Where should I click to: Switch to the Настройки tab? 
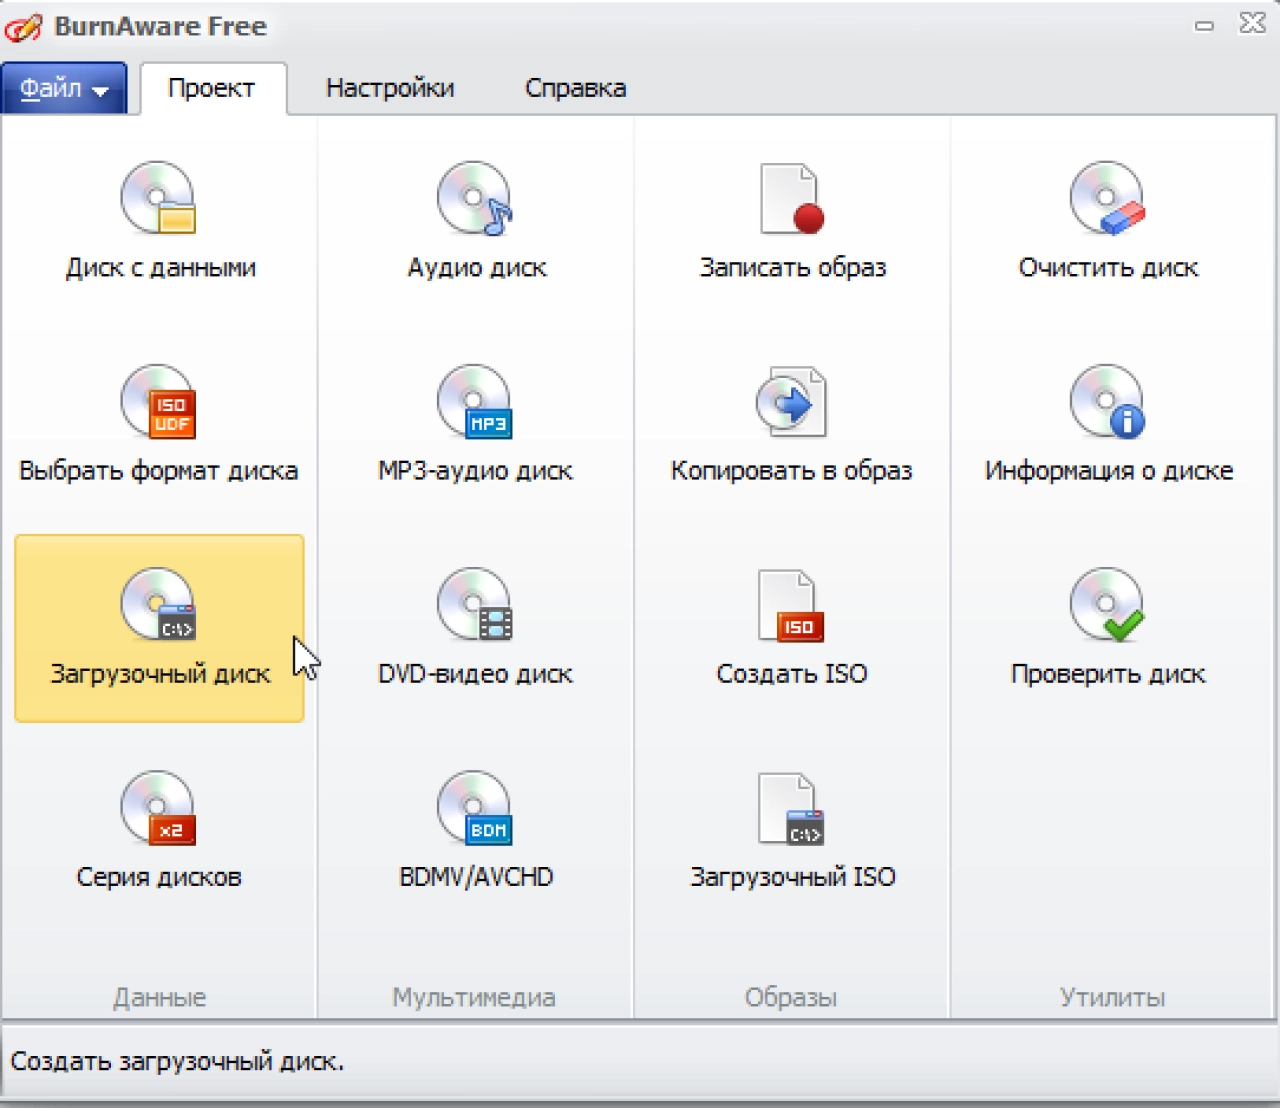[x=390, y=88]
